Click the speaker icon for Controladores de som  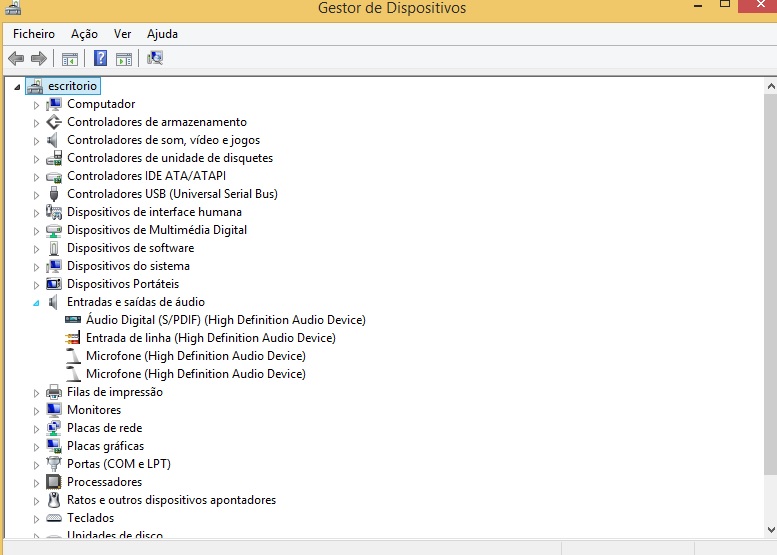click(x=53, y=140)
